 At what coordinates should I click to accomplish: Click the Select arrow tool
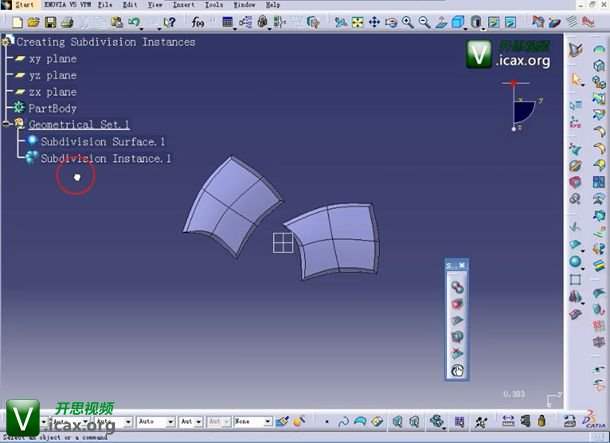(x=577, y=79)
